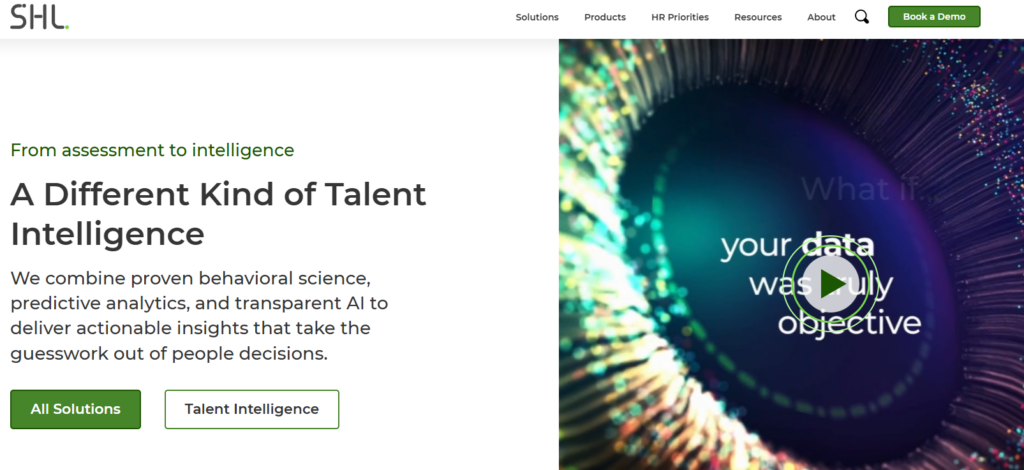Screen dimensions: 1024x470
Task: Click the word 'objective' on the video
Action: click(849, 324)
